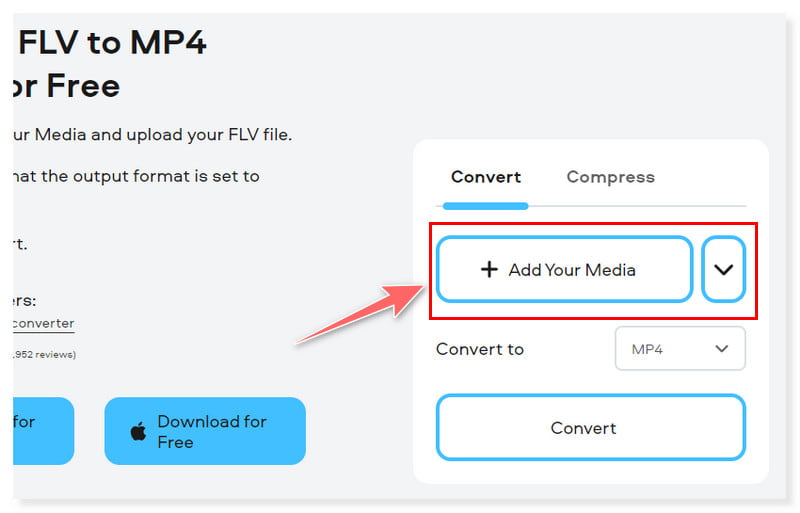Click the blue underline beneath Convert tab
Image resolution: width=800 pixels, height=513 pixels.
pos(485,206)
